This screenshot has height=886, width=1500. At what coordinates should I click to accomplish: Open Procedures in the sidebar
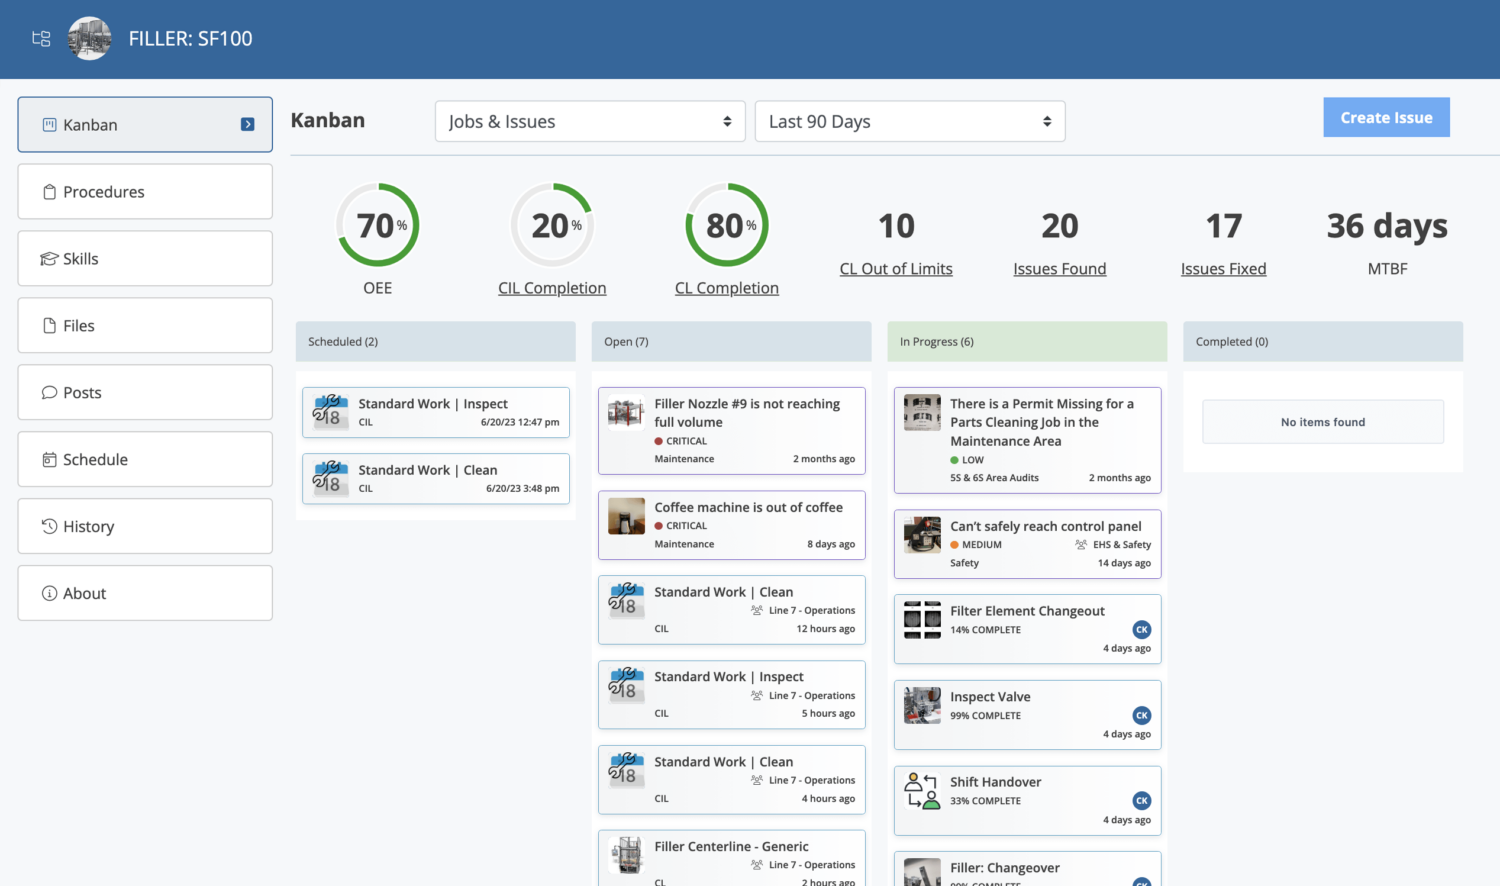click(145, 192)
